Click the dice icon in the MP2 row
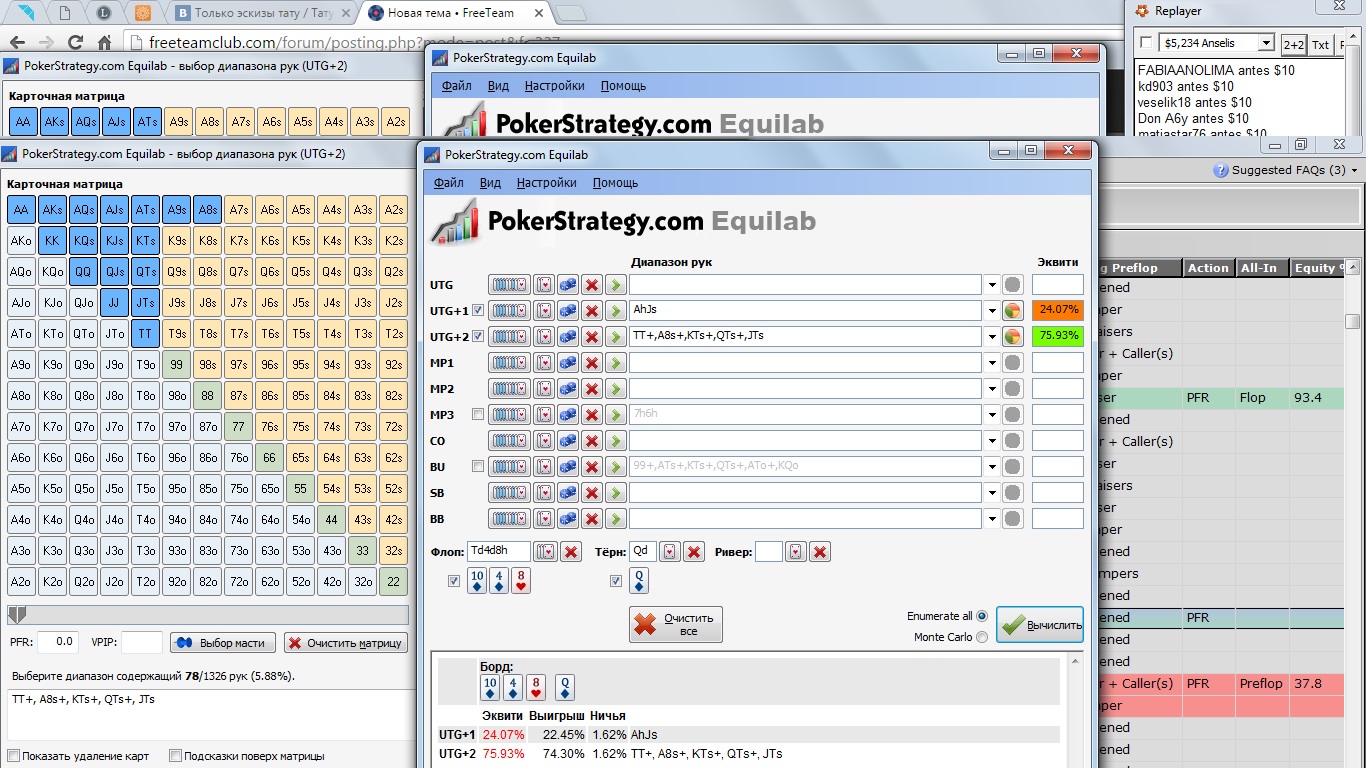This screenshot has height=768, width=1366. coord(568,389)
